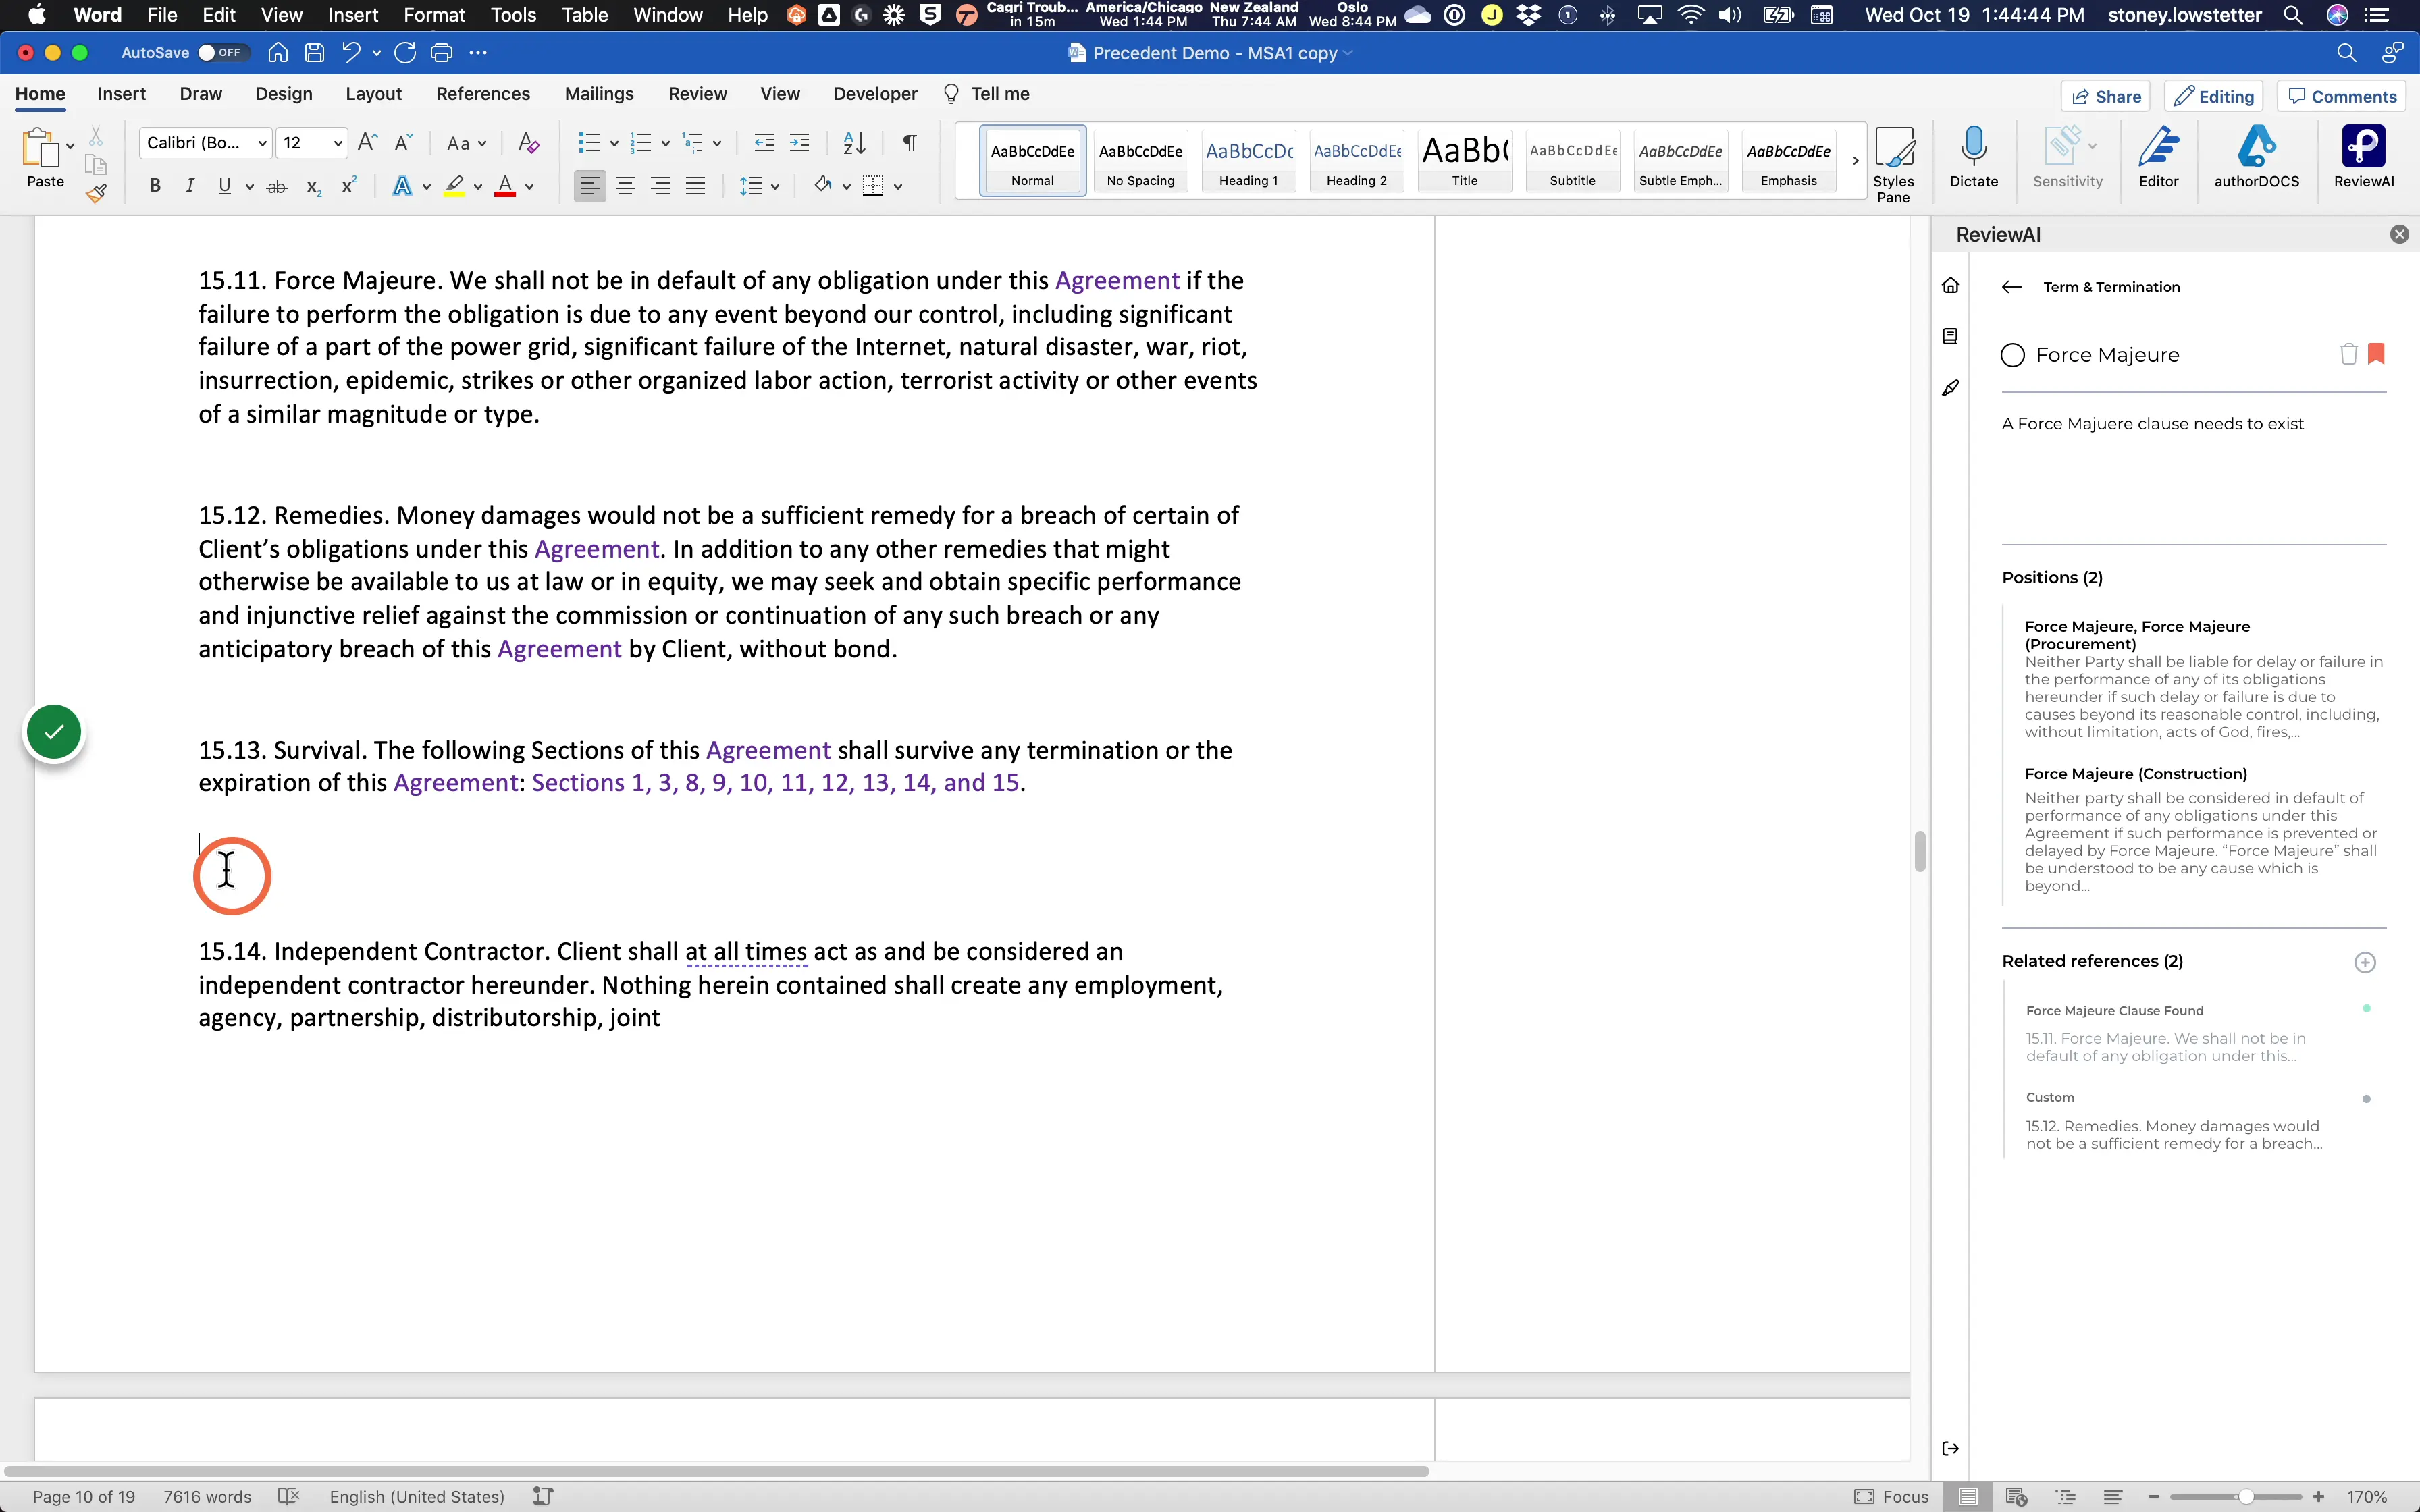Apply the Heading 1 style
Image resolution: width=2420 pixels, height=1512 pixels.
click(1248, 160)
